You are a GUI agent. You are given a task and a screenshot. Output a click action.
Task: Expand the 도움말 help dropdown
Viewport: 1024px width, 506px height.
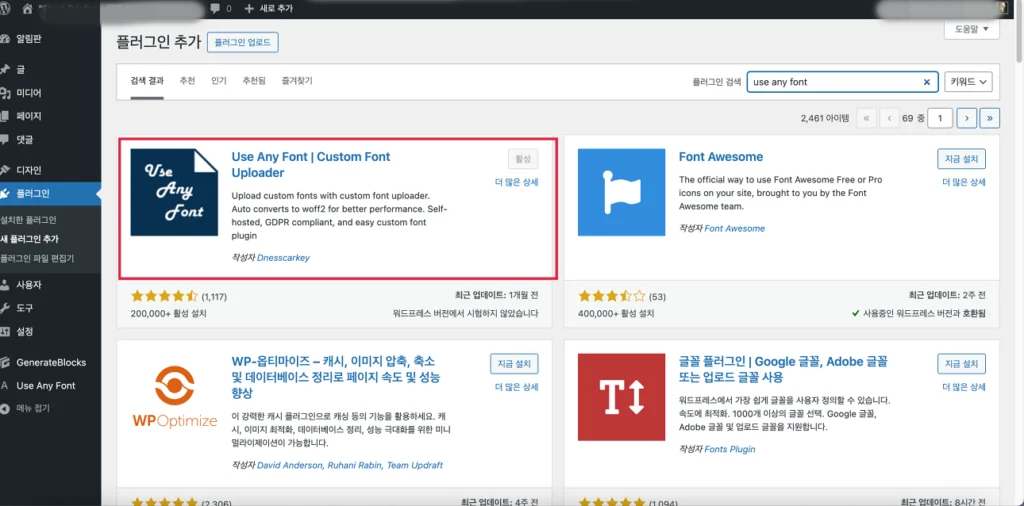click(x=972, y=29)
